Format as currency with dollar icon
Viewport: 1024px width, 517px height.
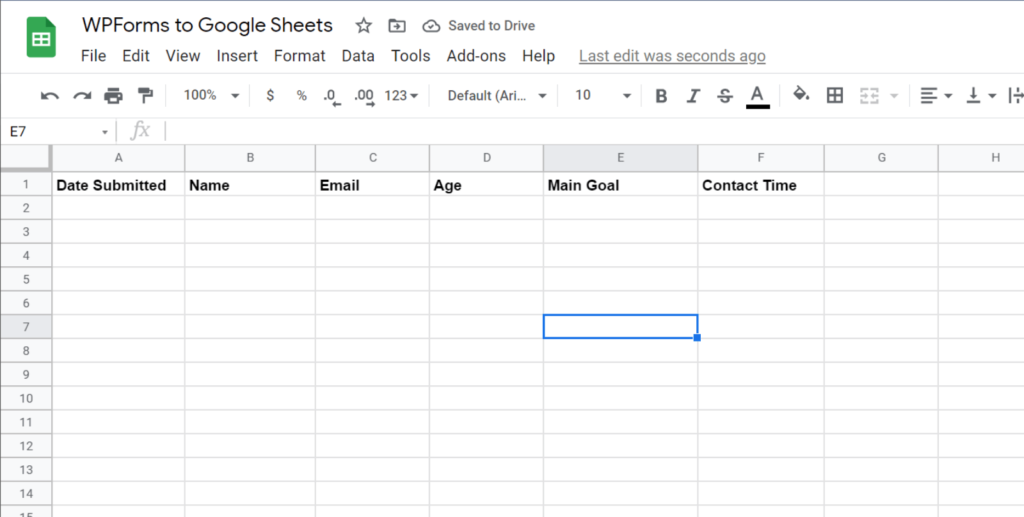click(270, 96)
